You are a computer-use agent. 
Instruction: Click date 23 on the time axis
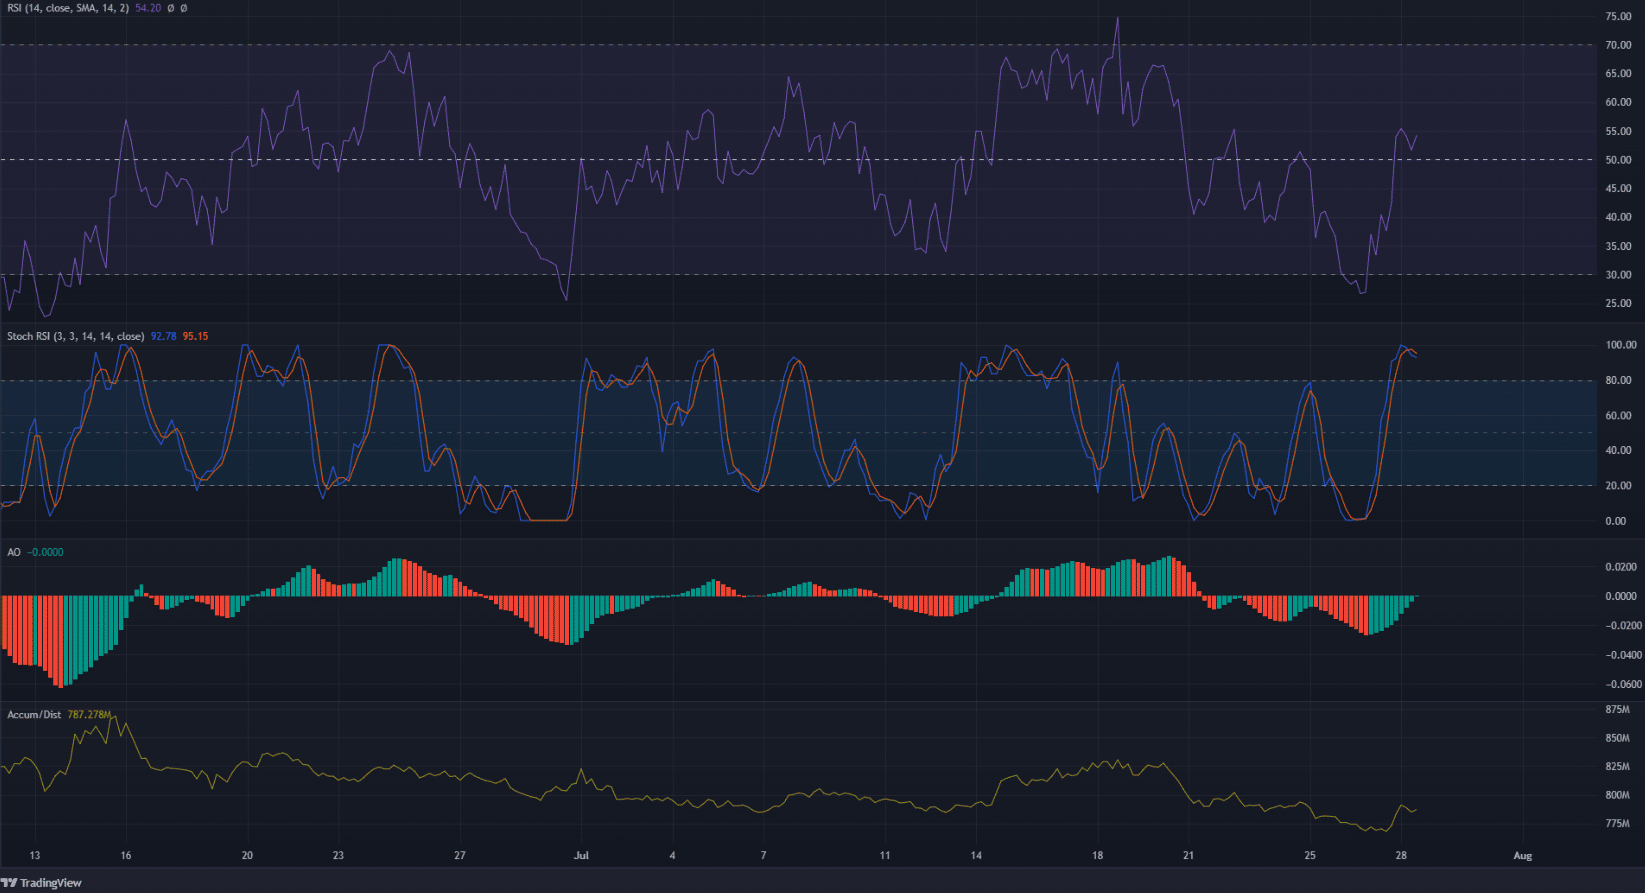point(338,856)
